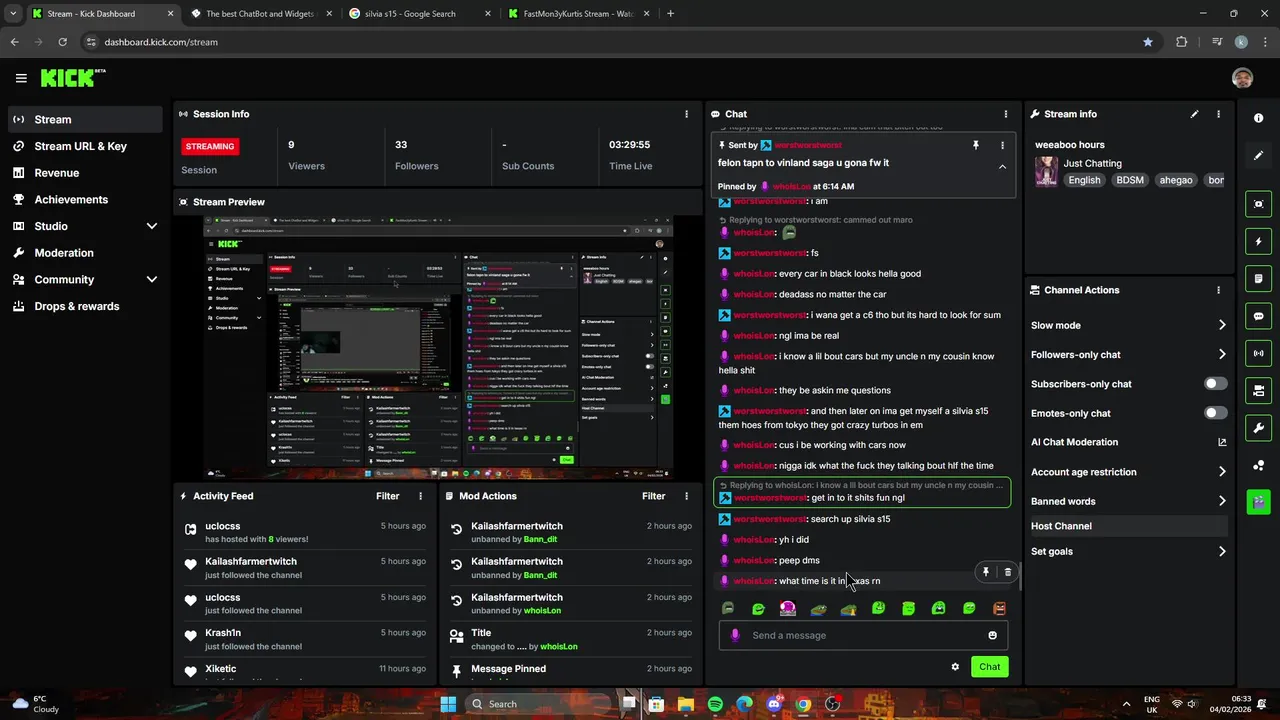
Task: Click the solid green clapperboard button
Action: (x=1258, y=501)
